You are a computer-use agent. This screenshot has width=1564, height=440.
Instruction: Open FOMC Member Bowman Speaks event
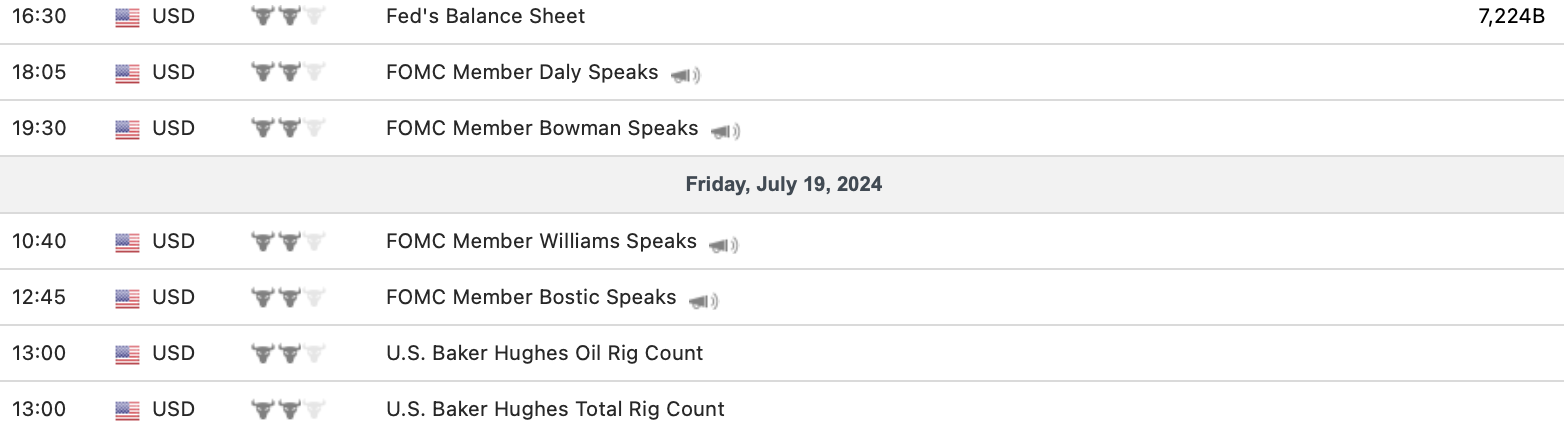click(542, 128)
